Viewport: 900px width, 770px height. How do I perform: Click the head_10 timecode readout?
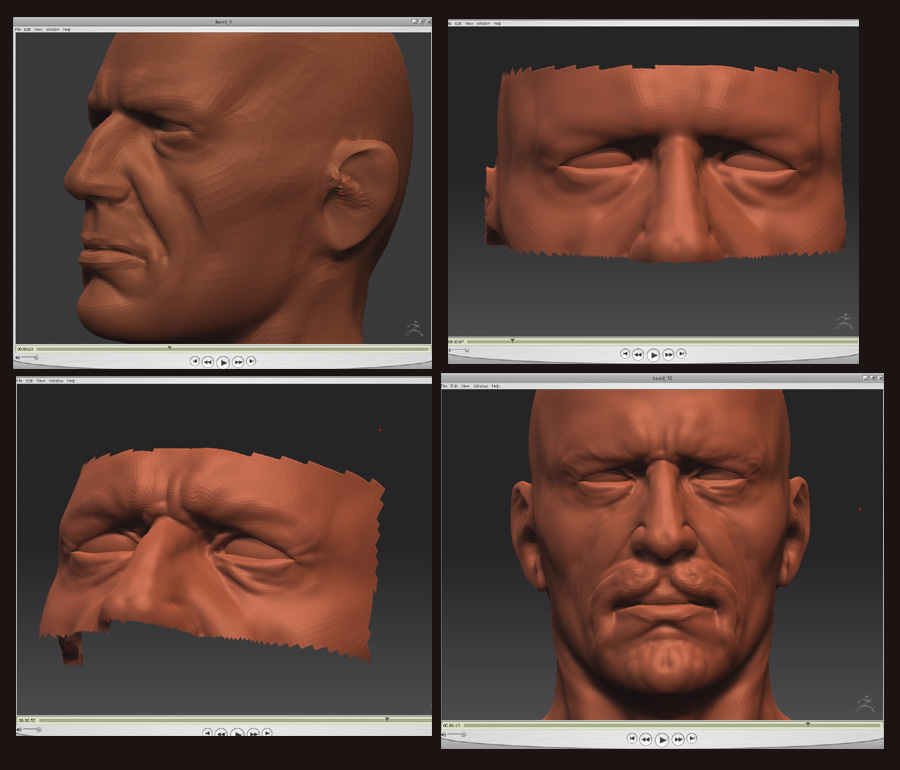pos(452,725)
